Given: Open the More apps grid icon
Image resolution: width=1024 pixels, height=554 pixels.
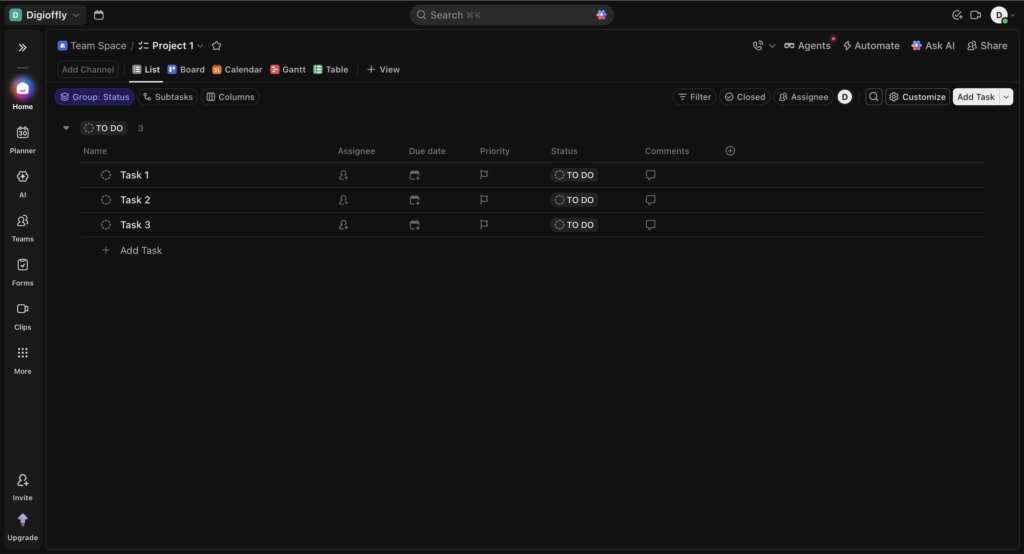Looking at the screenshot, I should pyautogui.click(x=22, y=361).
